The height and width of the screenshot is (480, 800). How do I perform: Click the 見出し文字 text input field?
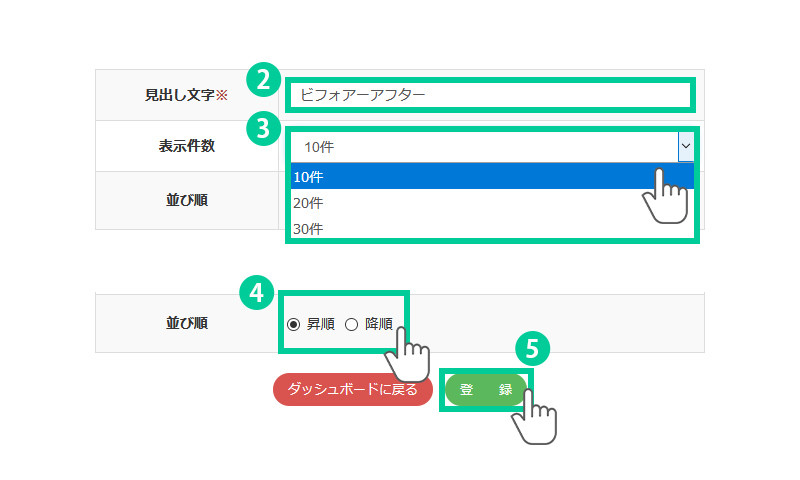pos(490,96)
